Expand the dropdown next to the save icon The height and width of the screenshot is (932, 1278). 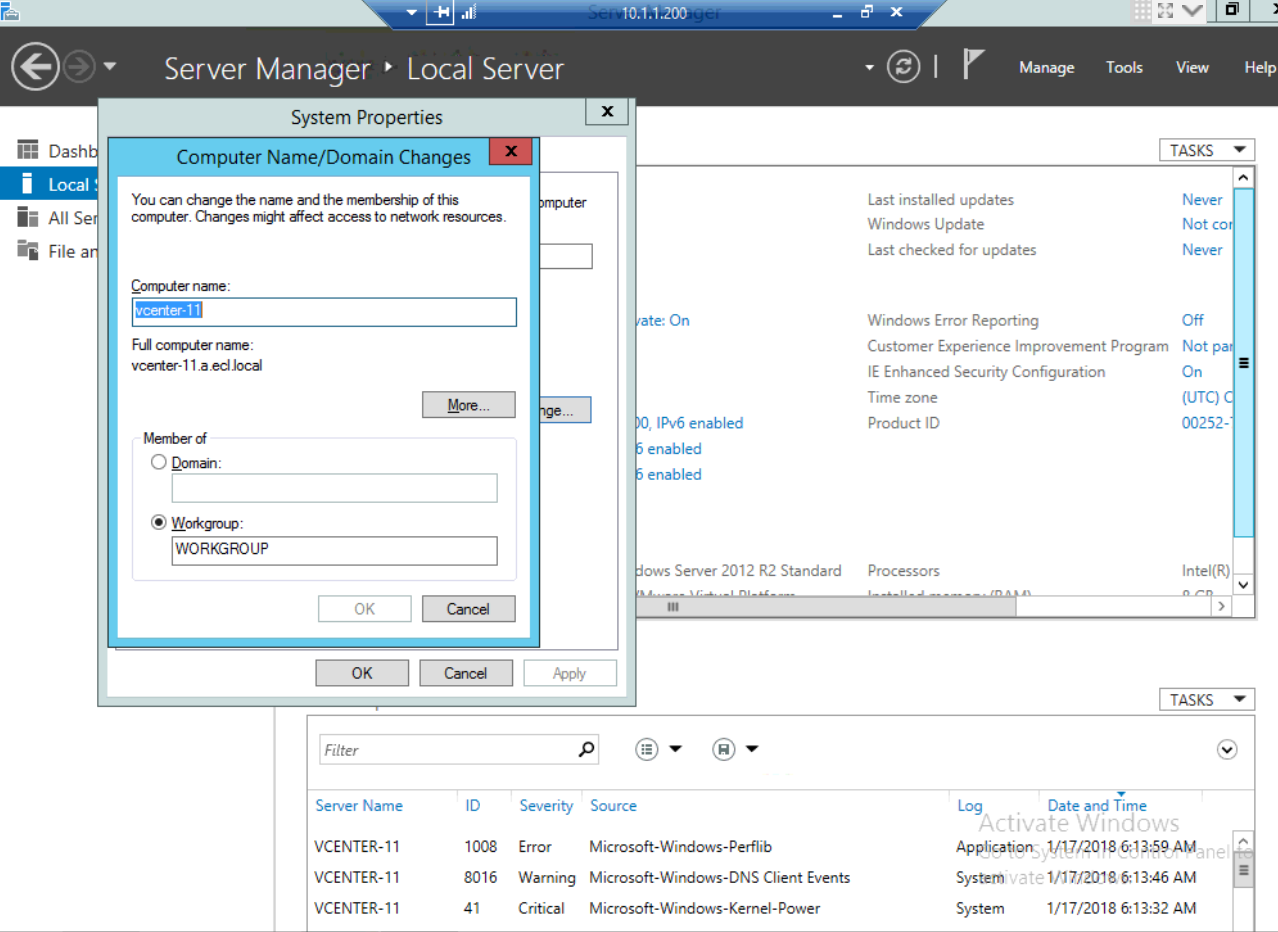[x=752, y=749]
